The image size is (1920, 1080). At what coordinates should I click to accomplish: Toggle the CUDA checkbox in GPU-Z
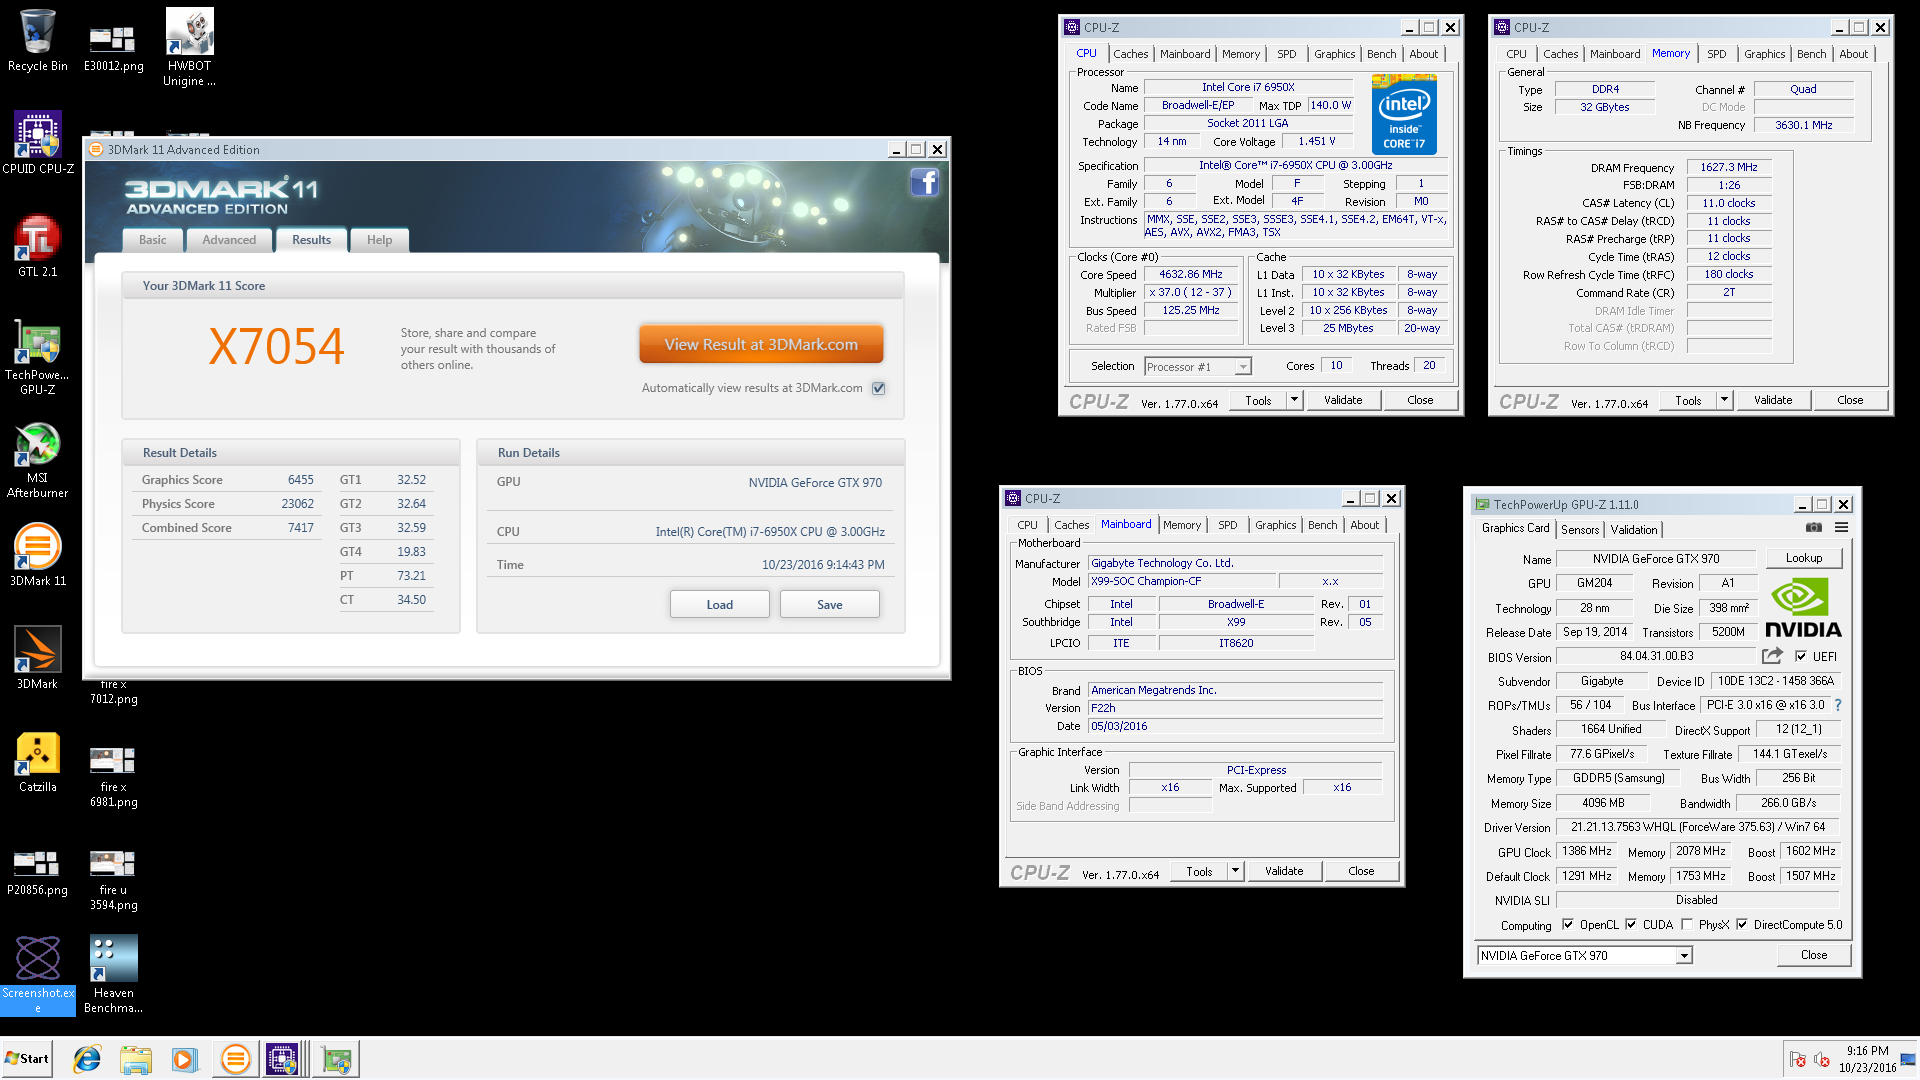[1631, 925]
